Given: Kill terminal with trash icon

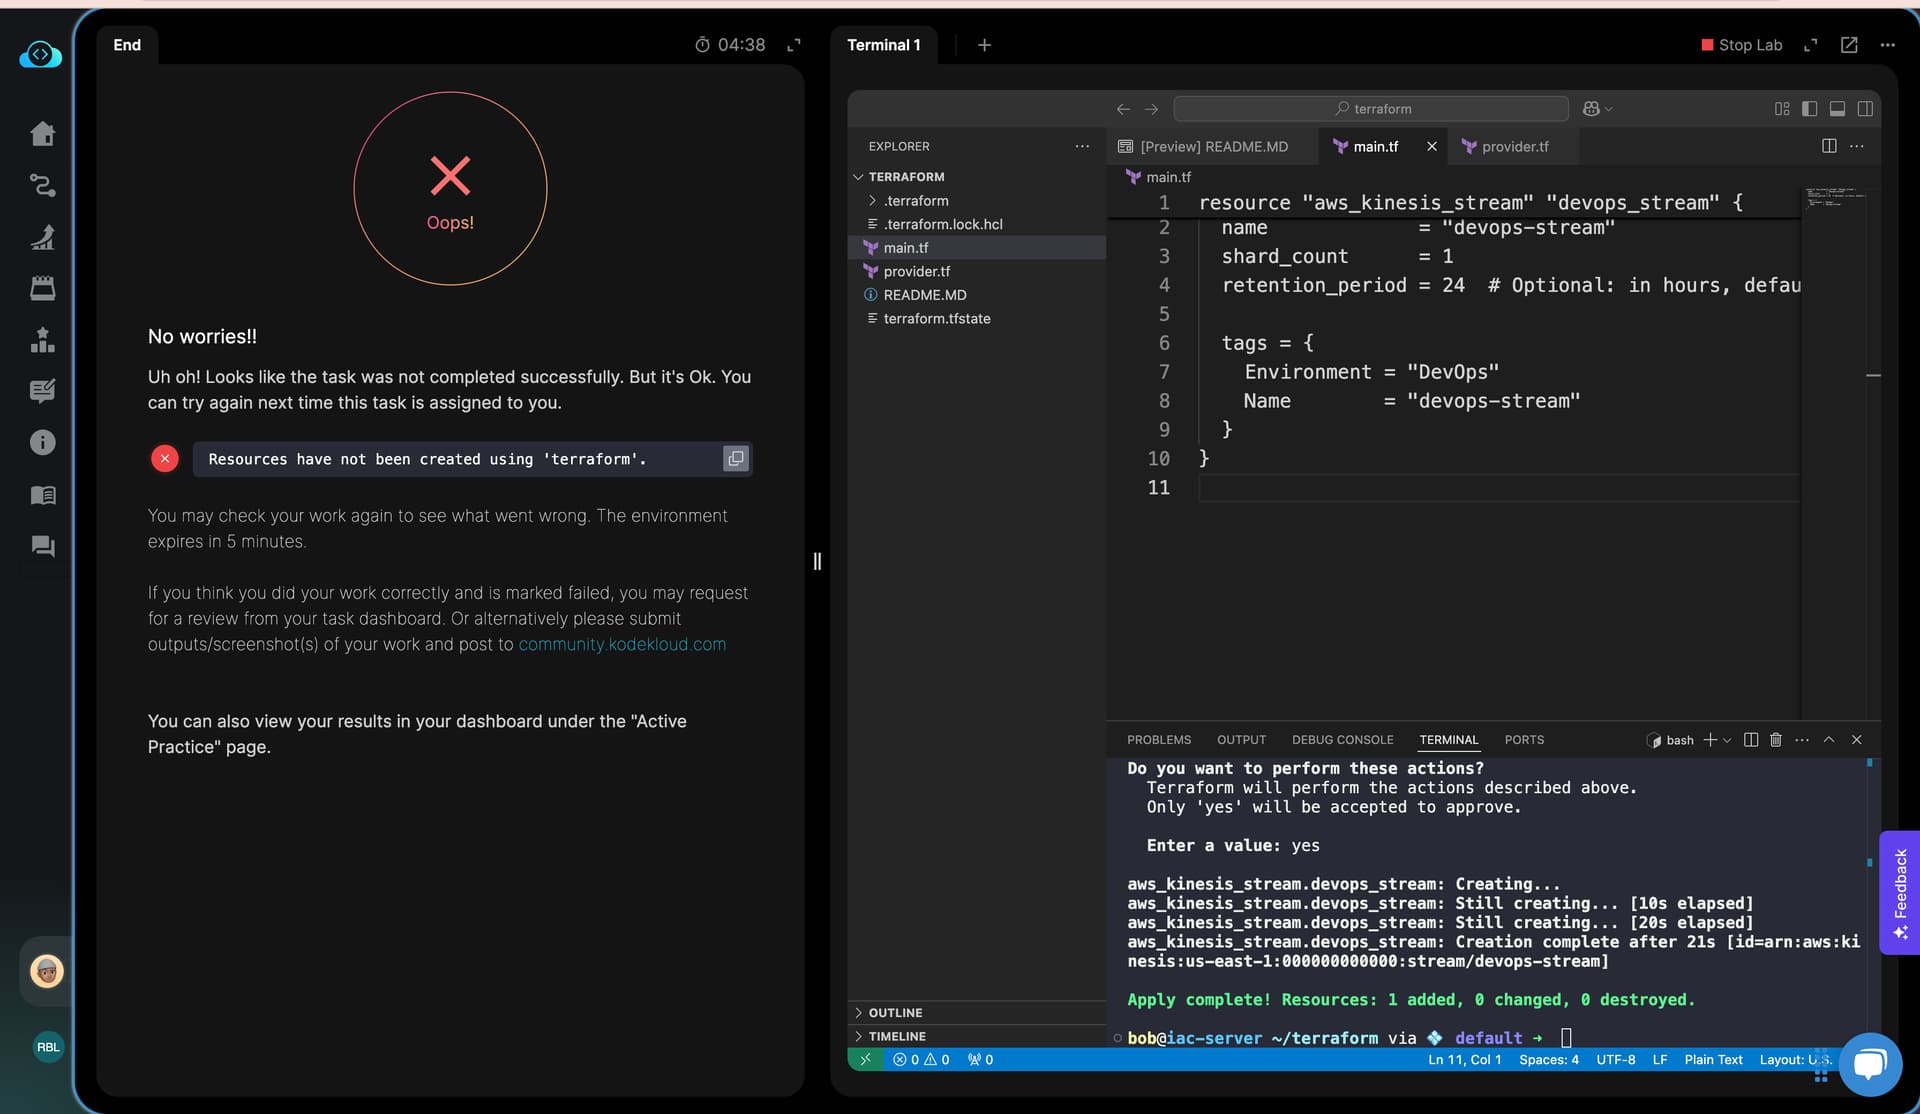Looking at the screenshot, I should [x=1776, y=740].
